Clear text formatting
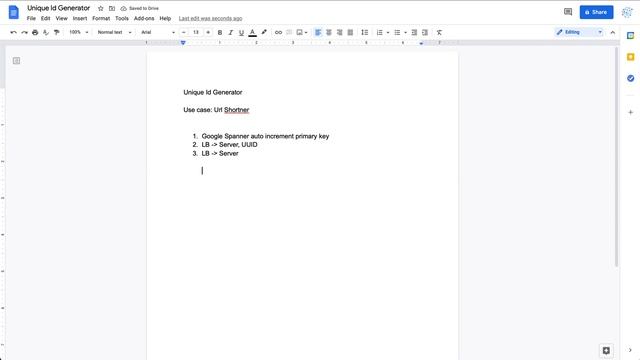Viewport: 640px width, 360px height. 439,32
